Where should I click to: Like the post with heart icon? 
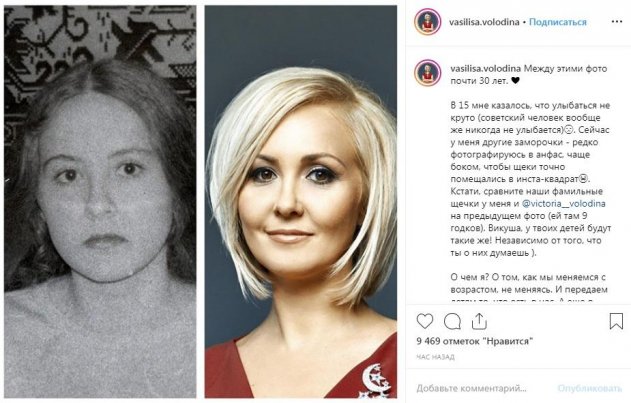425,321
